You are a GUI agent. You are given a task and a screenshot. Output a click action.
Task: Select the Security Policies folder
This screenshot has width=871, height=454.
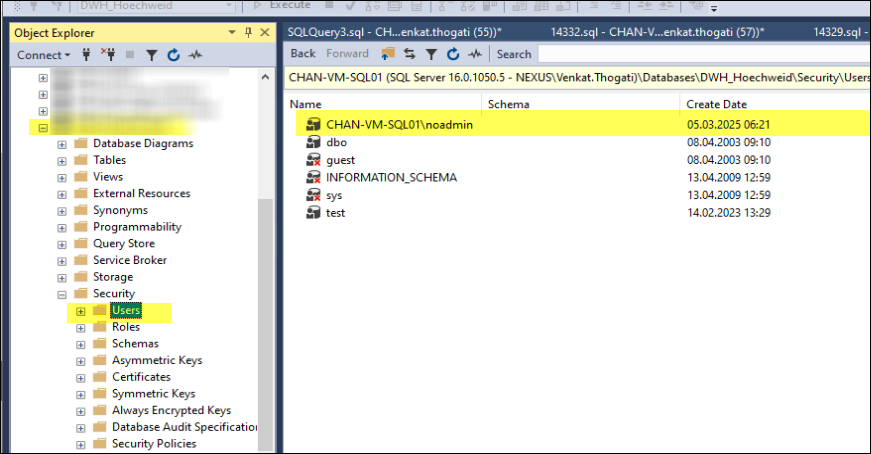154,443
